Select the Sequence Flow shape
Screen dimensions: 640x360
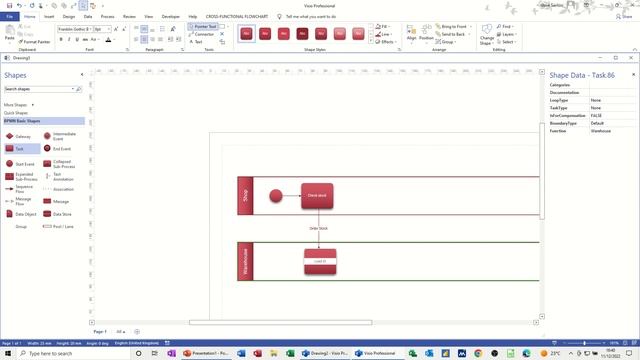[20, 189]
